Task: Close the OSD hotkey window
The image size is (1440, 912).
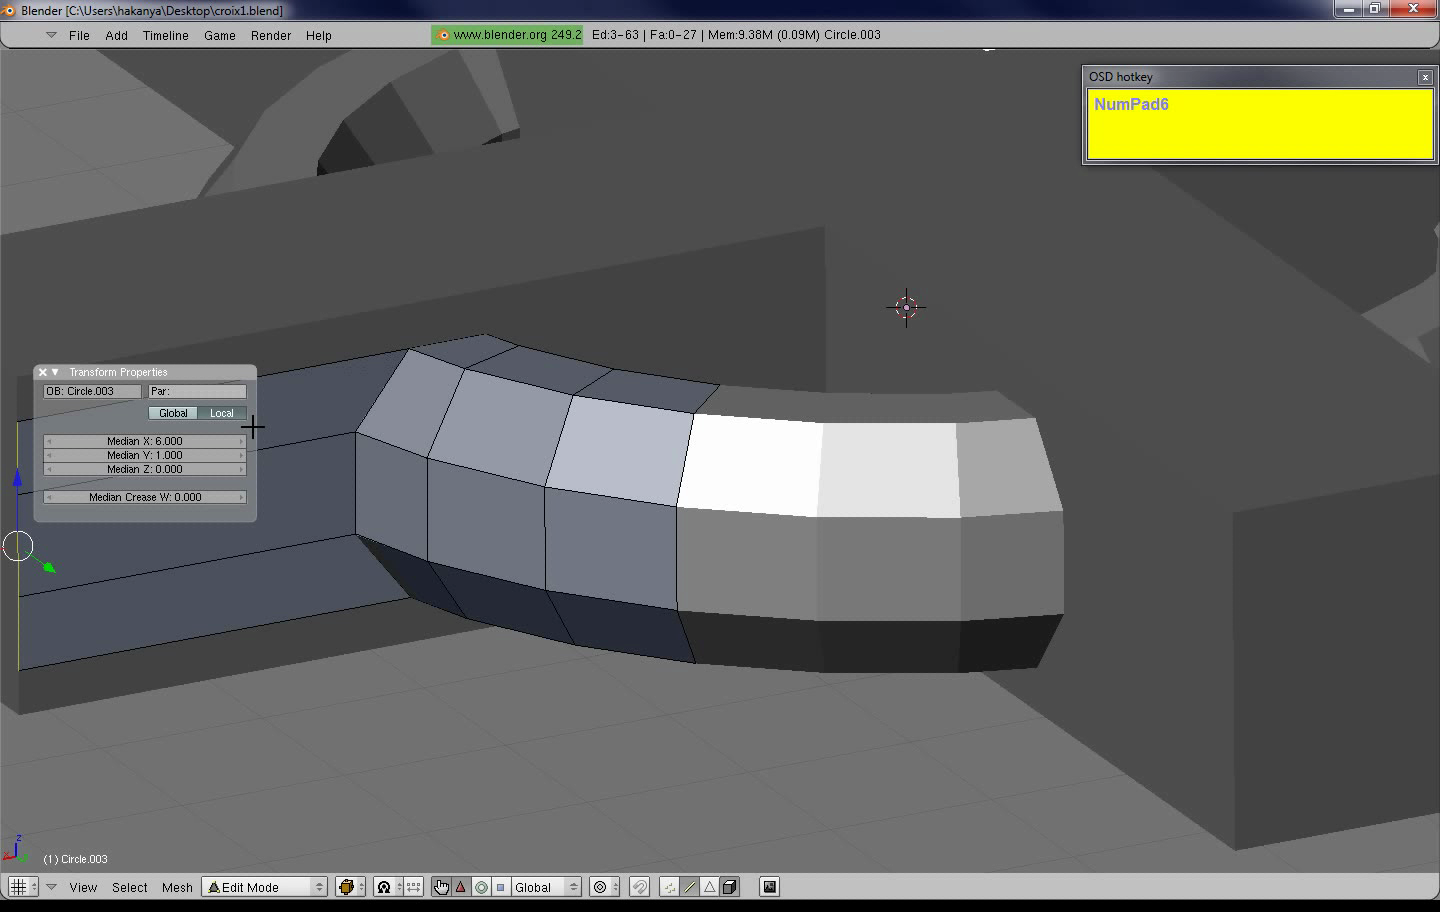Action: point(1425,77)
